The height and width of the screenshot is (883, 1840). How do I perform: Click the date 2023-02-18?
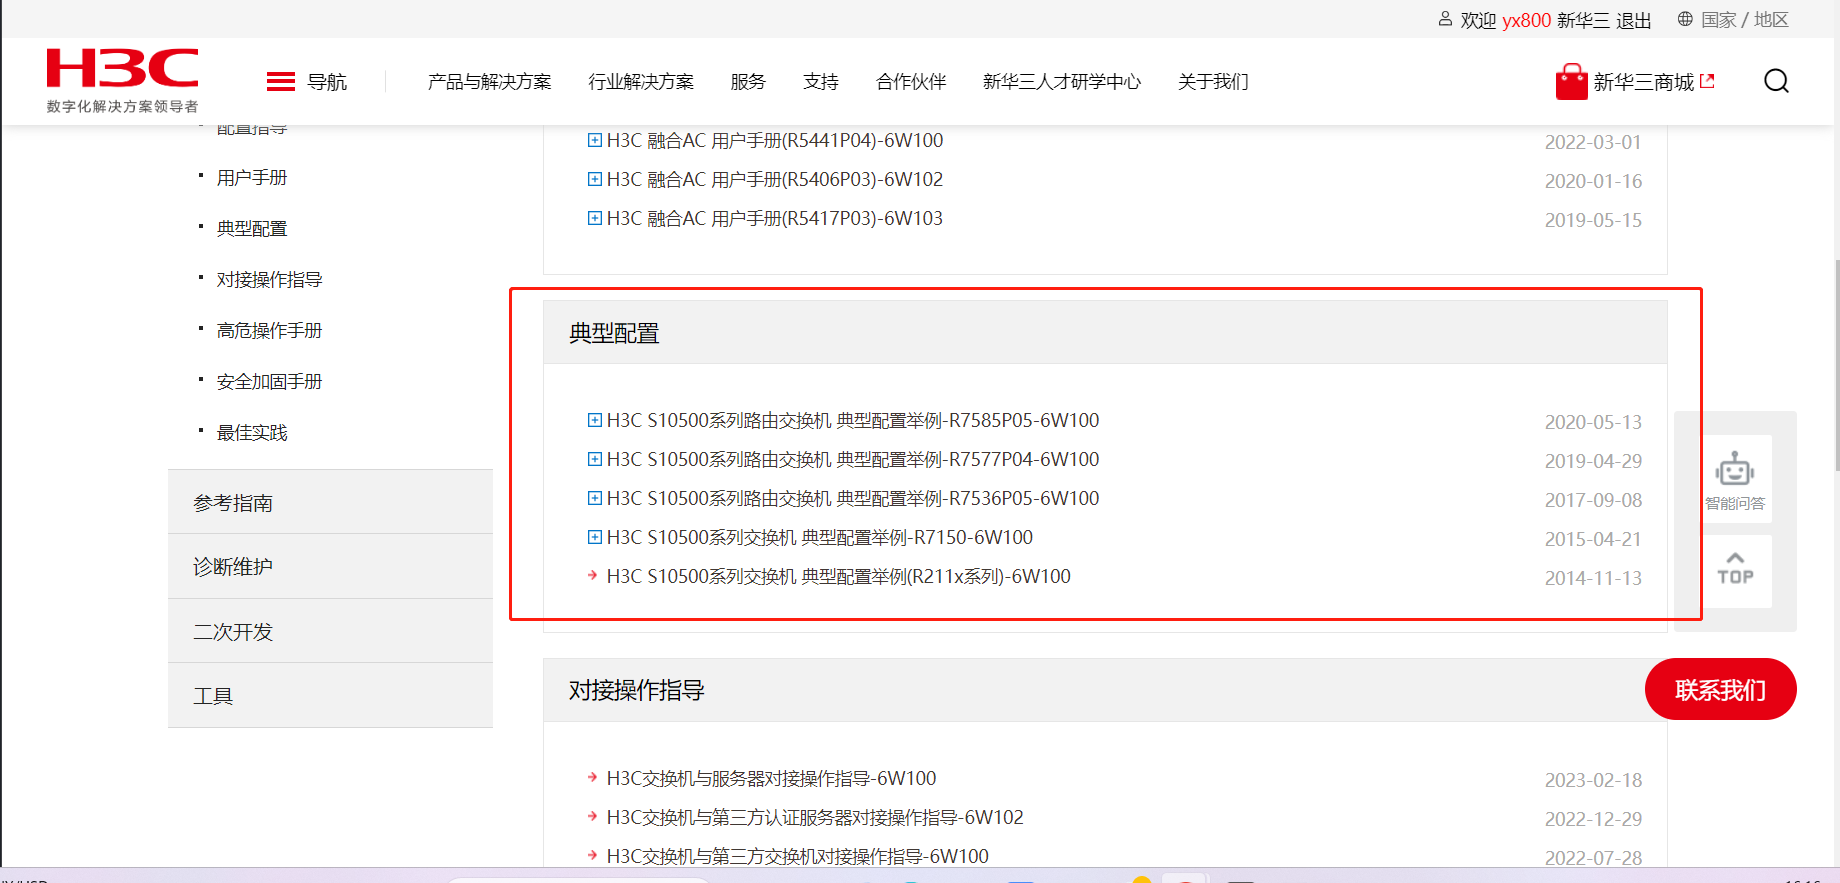pyautogui.click(x=1593, y=780)
